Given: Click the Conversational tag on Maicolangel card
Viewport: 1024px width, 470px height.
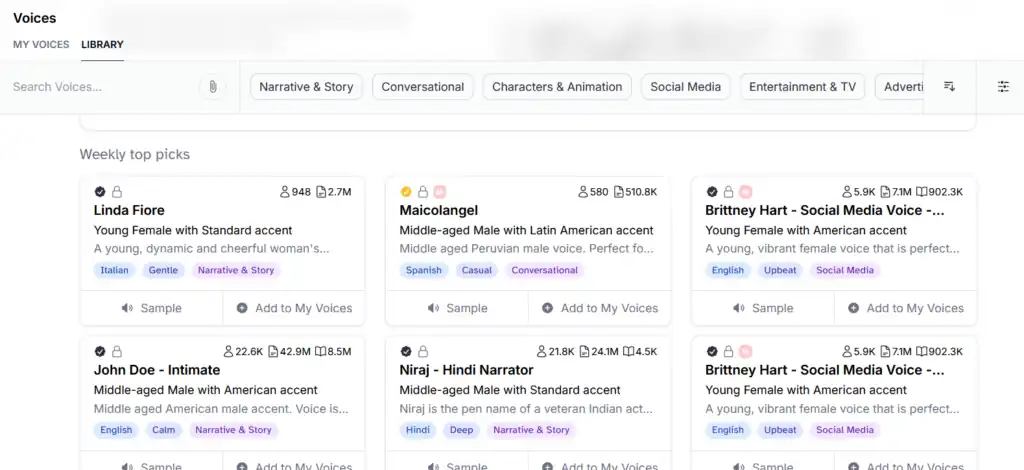Looking at the screenshot, I should pyautogui.click(x=545, y=270).
